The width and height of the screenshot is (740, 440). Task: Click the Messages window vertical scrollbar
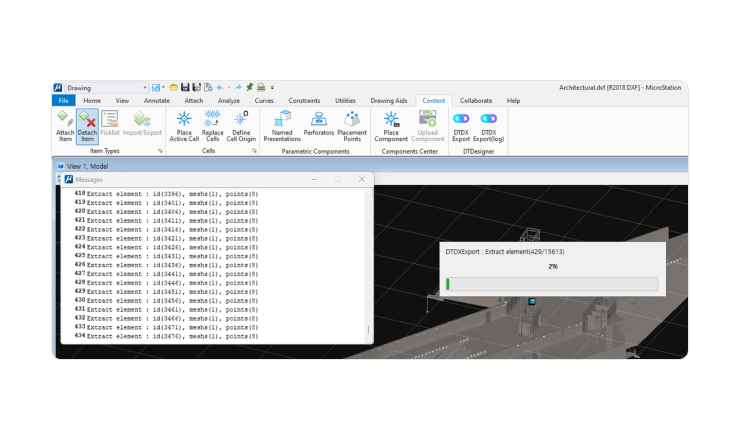[x=368, y=331]
